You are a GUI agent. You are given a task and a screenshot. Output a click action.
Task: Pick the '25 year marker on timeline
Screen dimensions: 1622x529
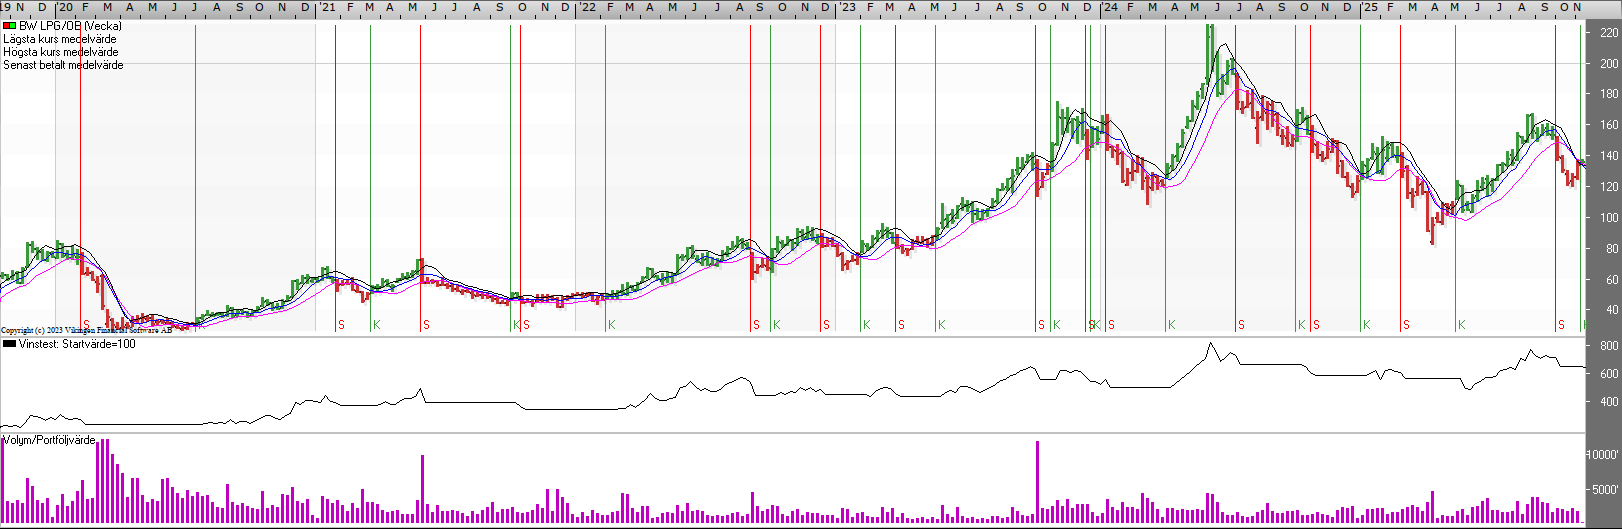[1369, 7]
